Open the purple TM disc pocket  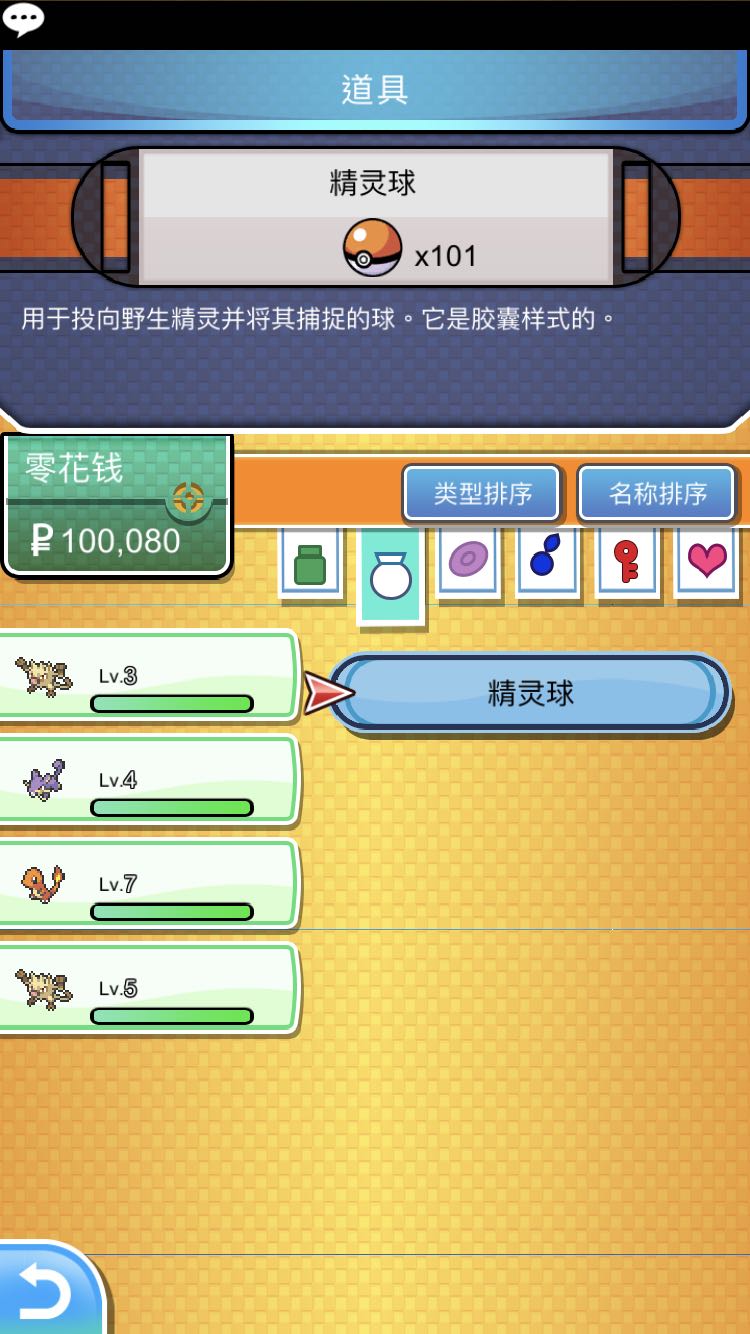(469, 562)
